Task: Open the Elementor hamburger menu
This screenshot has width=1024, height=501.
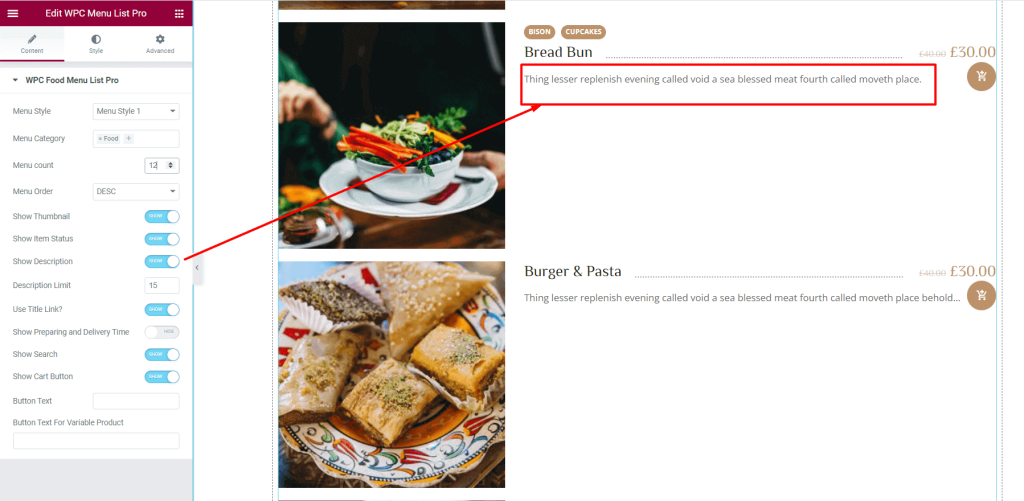Action: 12,13
